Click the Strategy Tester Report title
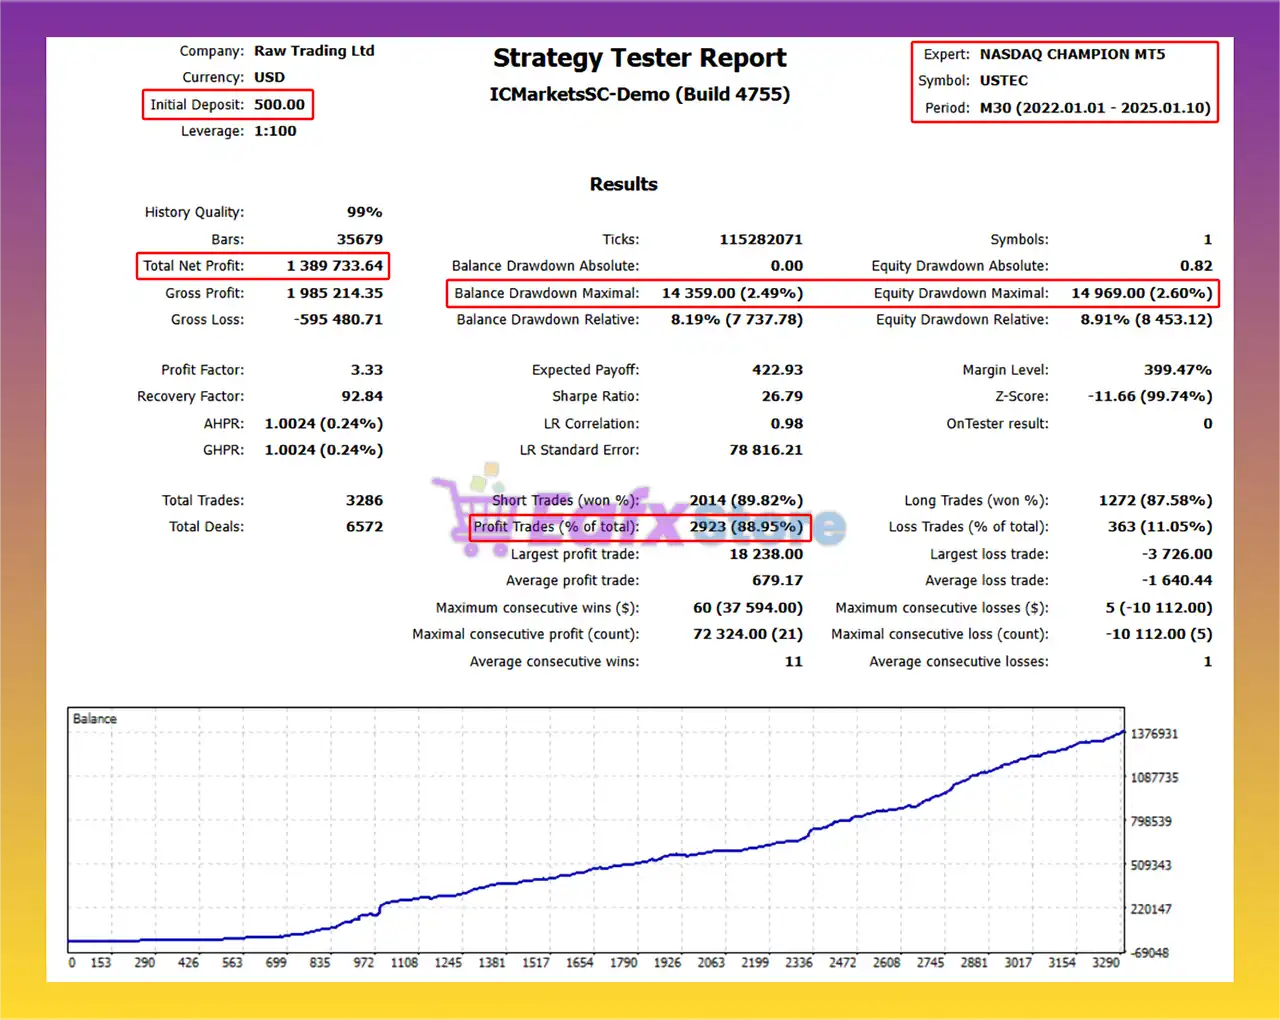The image size is (1280, 1020). [x=639, y=58]
